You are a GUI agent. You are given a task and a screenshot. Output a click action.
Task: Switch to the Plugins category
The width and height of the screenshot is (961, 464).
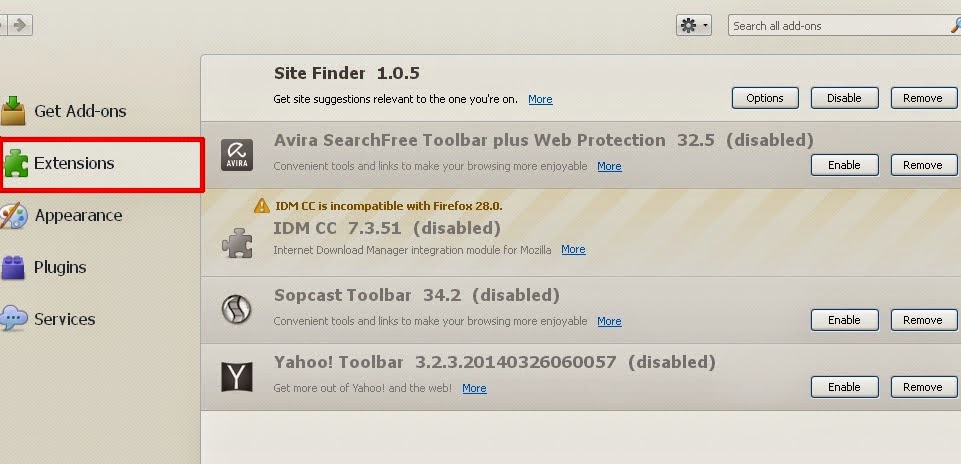coord(60,267)
